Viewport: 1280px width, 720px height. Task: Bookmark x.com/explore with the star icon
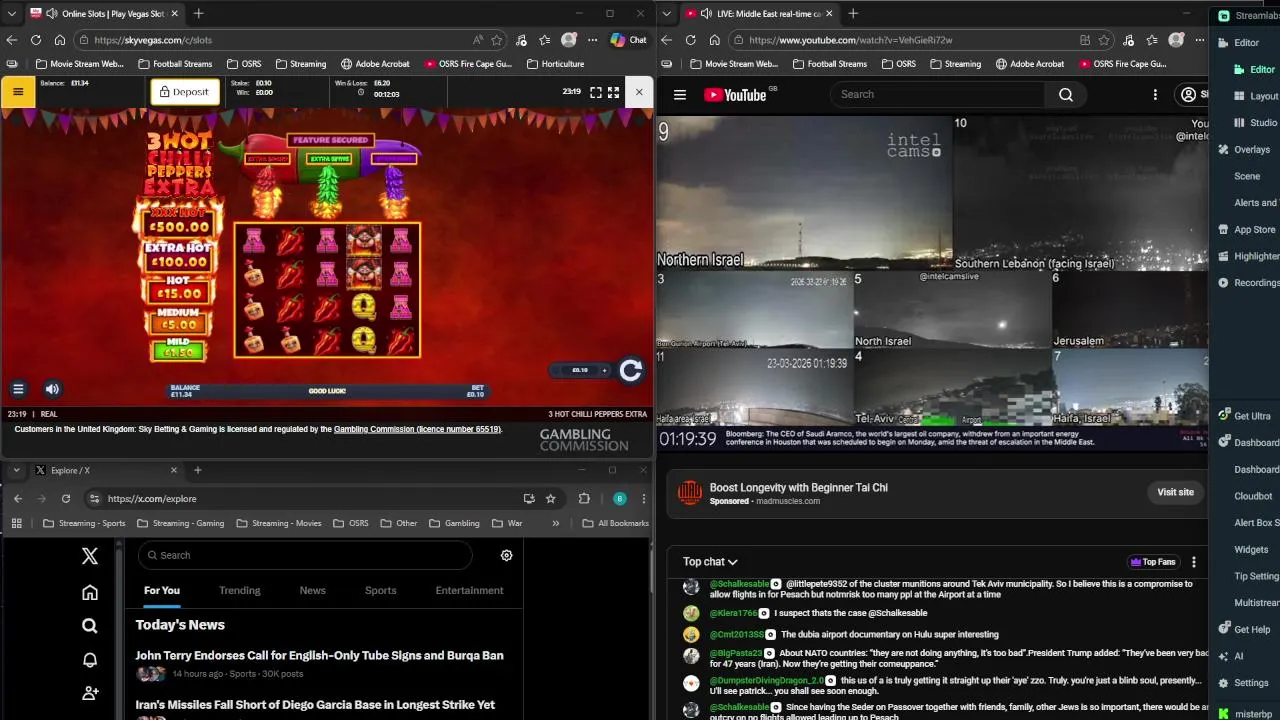pos(551,498)
